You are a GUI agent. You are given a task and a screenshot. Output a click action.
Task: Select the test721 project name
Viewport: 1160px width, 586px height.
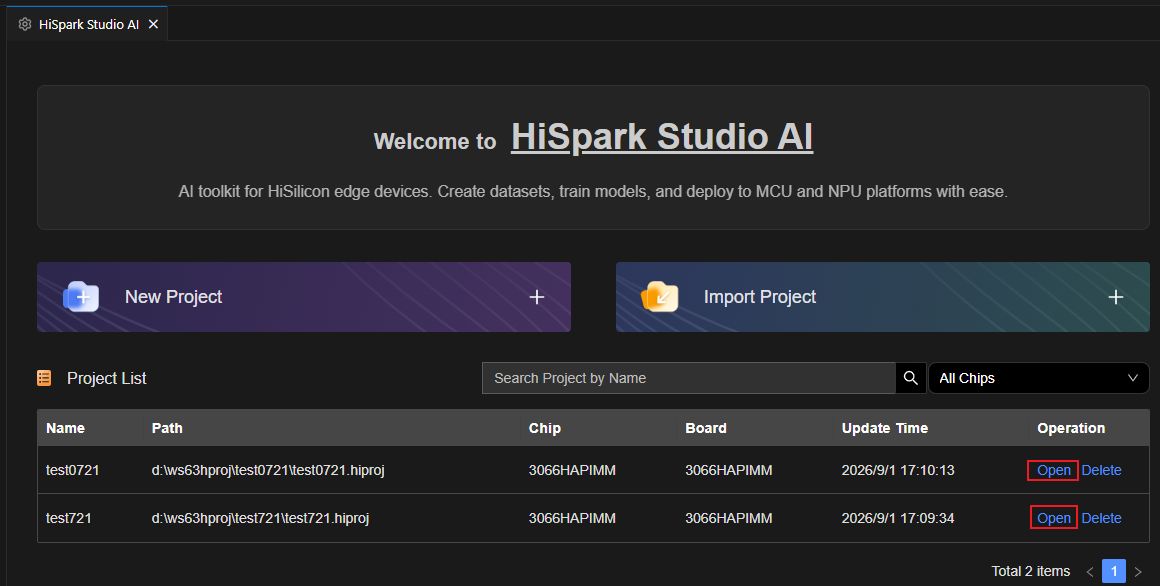69,519
